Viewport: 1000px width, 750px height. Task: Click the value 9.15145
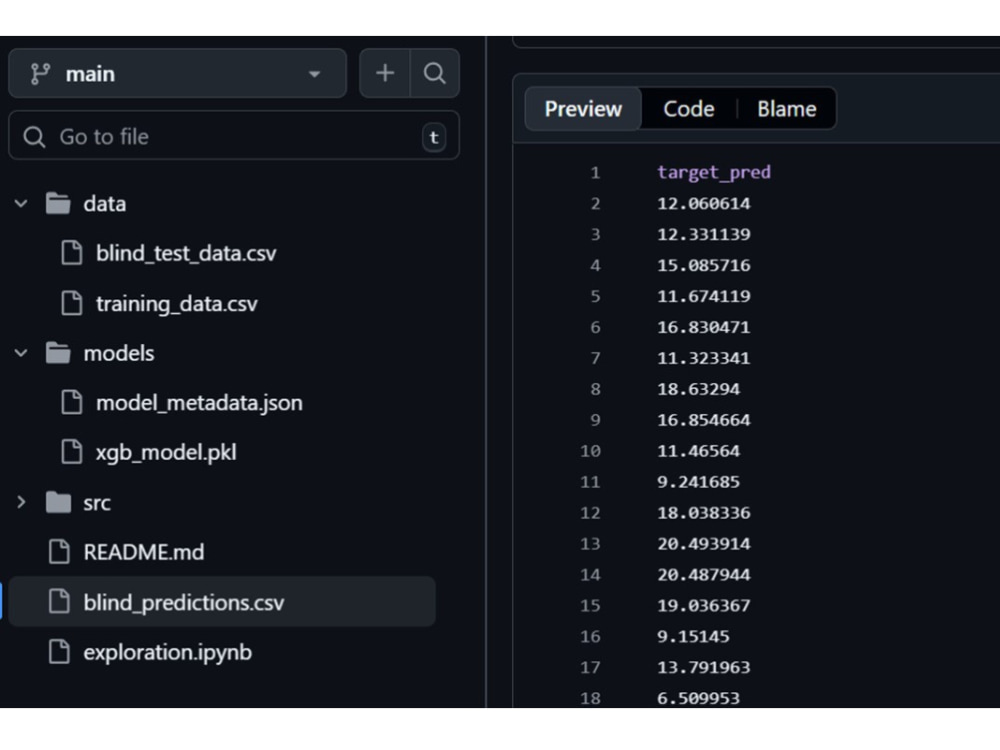pos(693,636)
